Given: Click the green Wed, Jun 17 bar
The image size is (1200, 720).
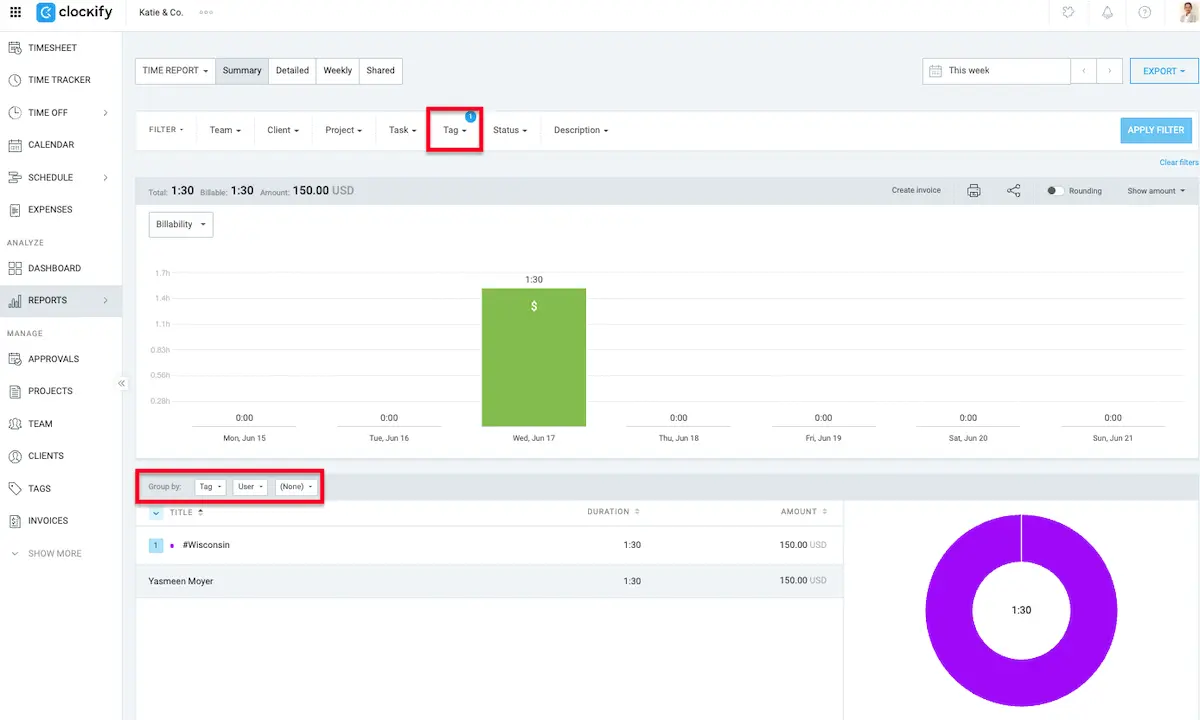Looking at the screenshot, I should point(534,357).
